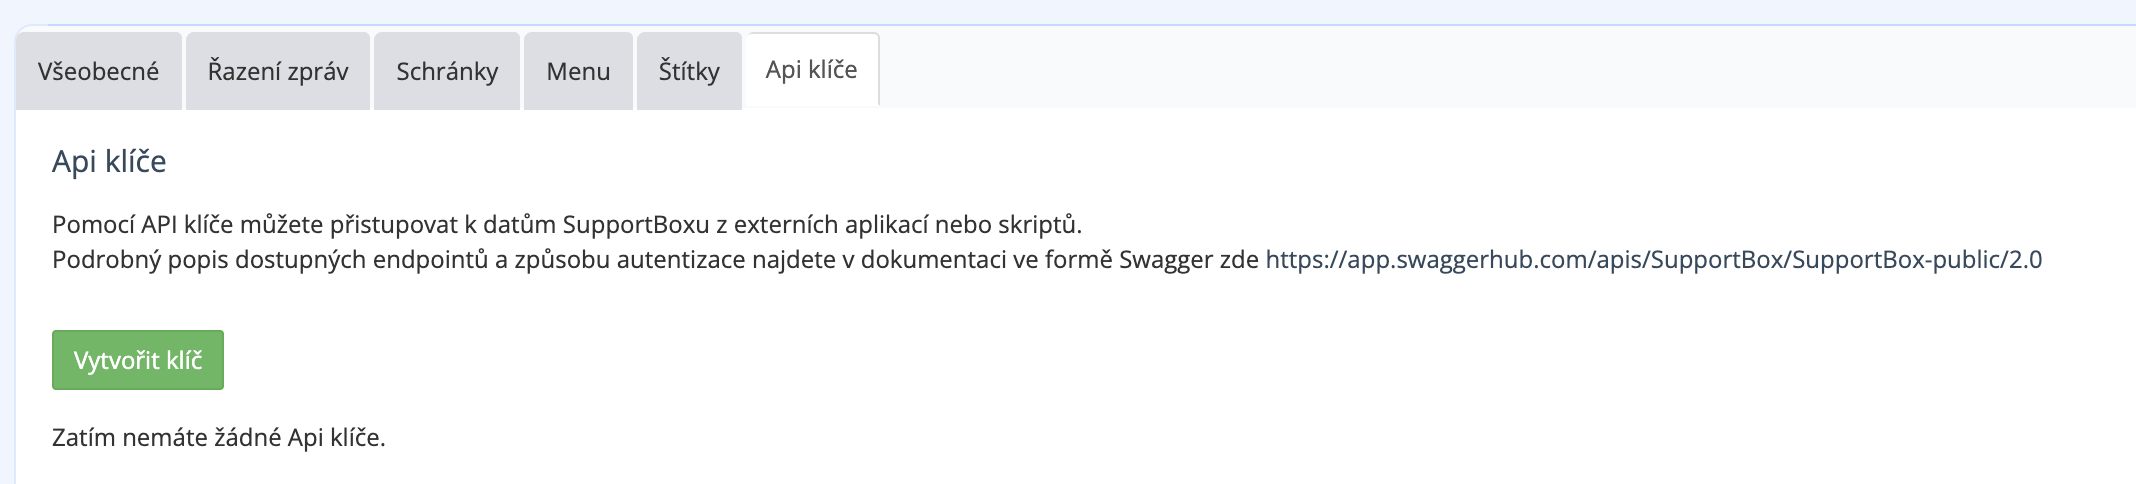
Task: Click the 'Pomocí API klíče' description line
Action: (x=566, y=224)
